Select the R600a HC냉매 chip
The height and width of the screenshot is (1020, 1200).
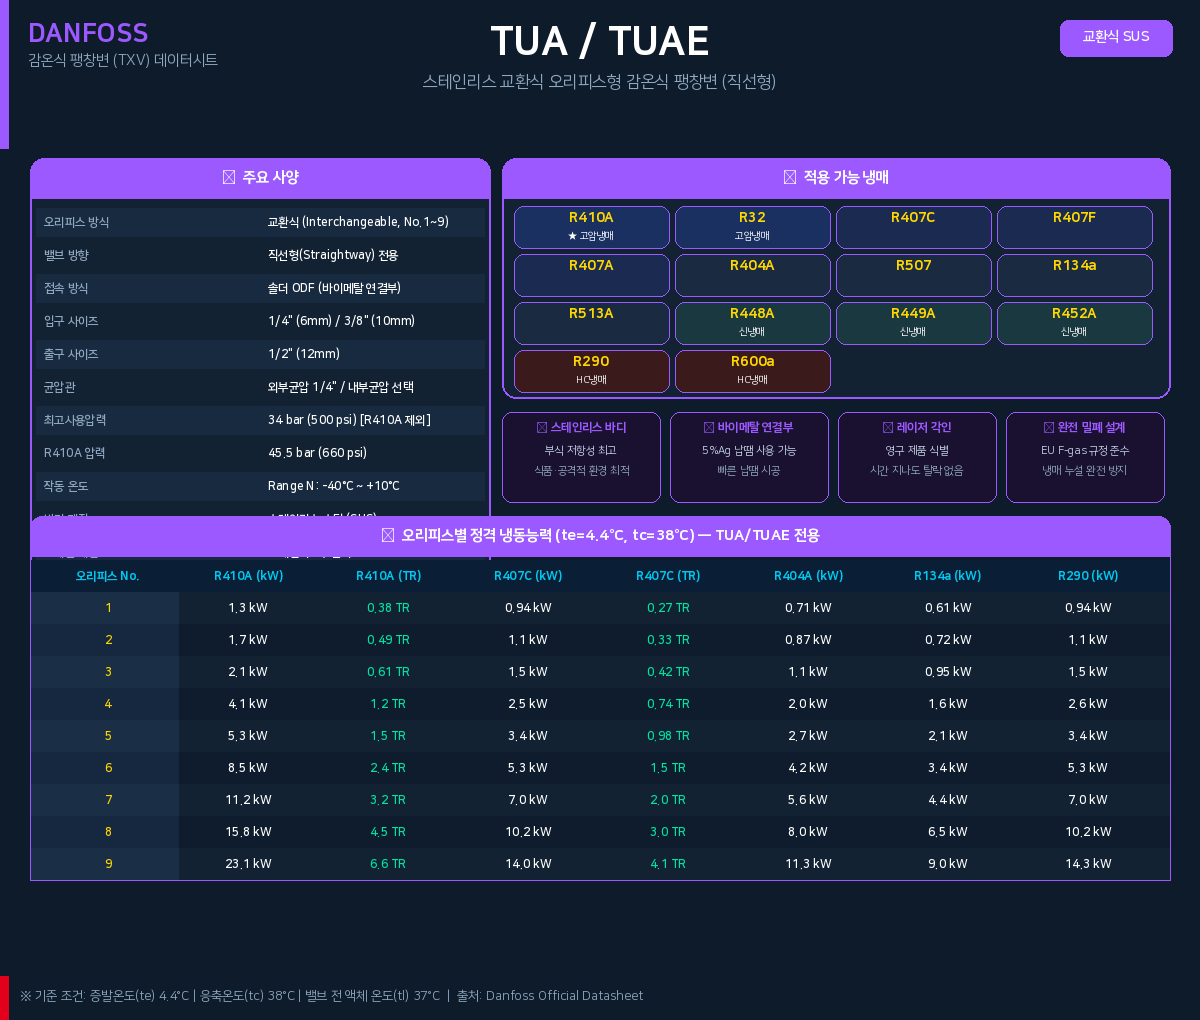pyautogui.click(x=753, y=371)
